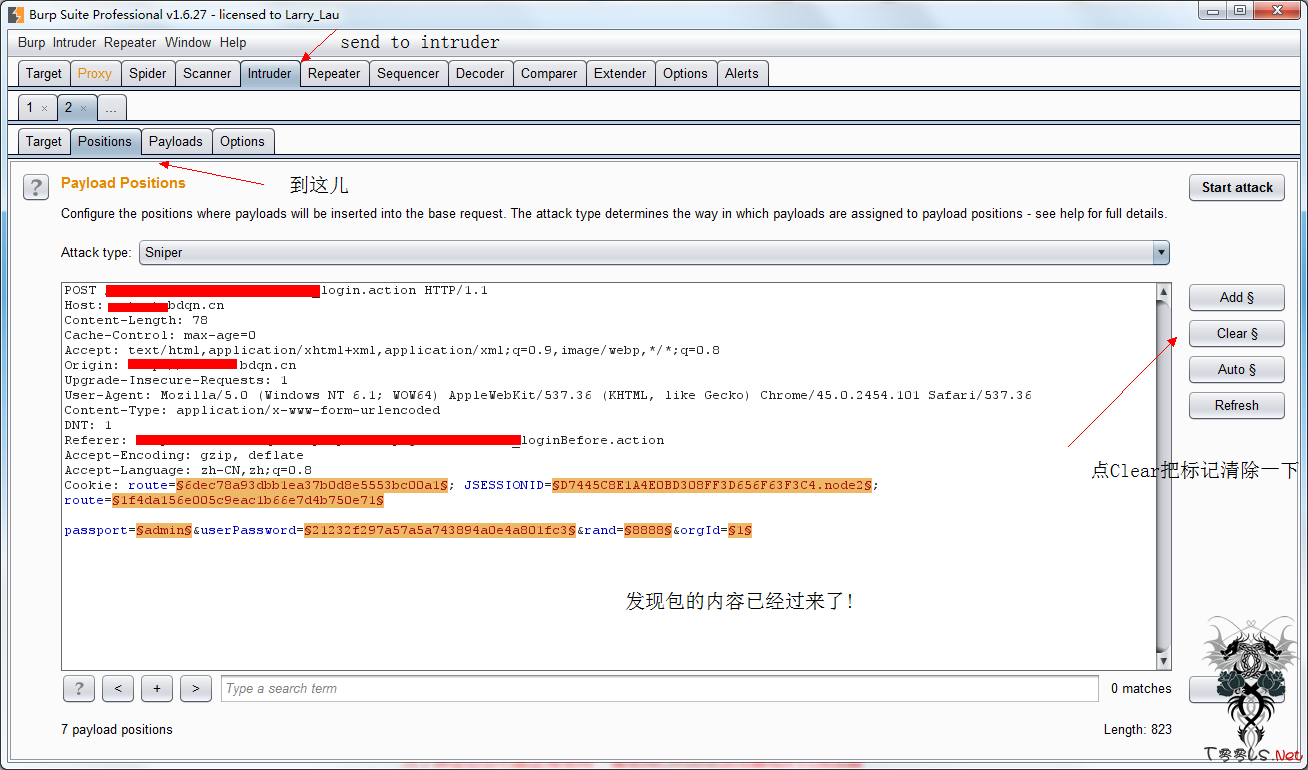Click the §admin§ passport payload marker
This screenshot has height=770, width=1308.
tap(164, 530)
